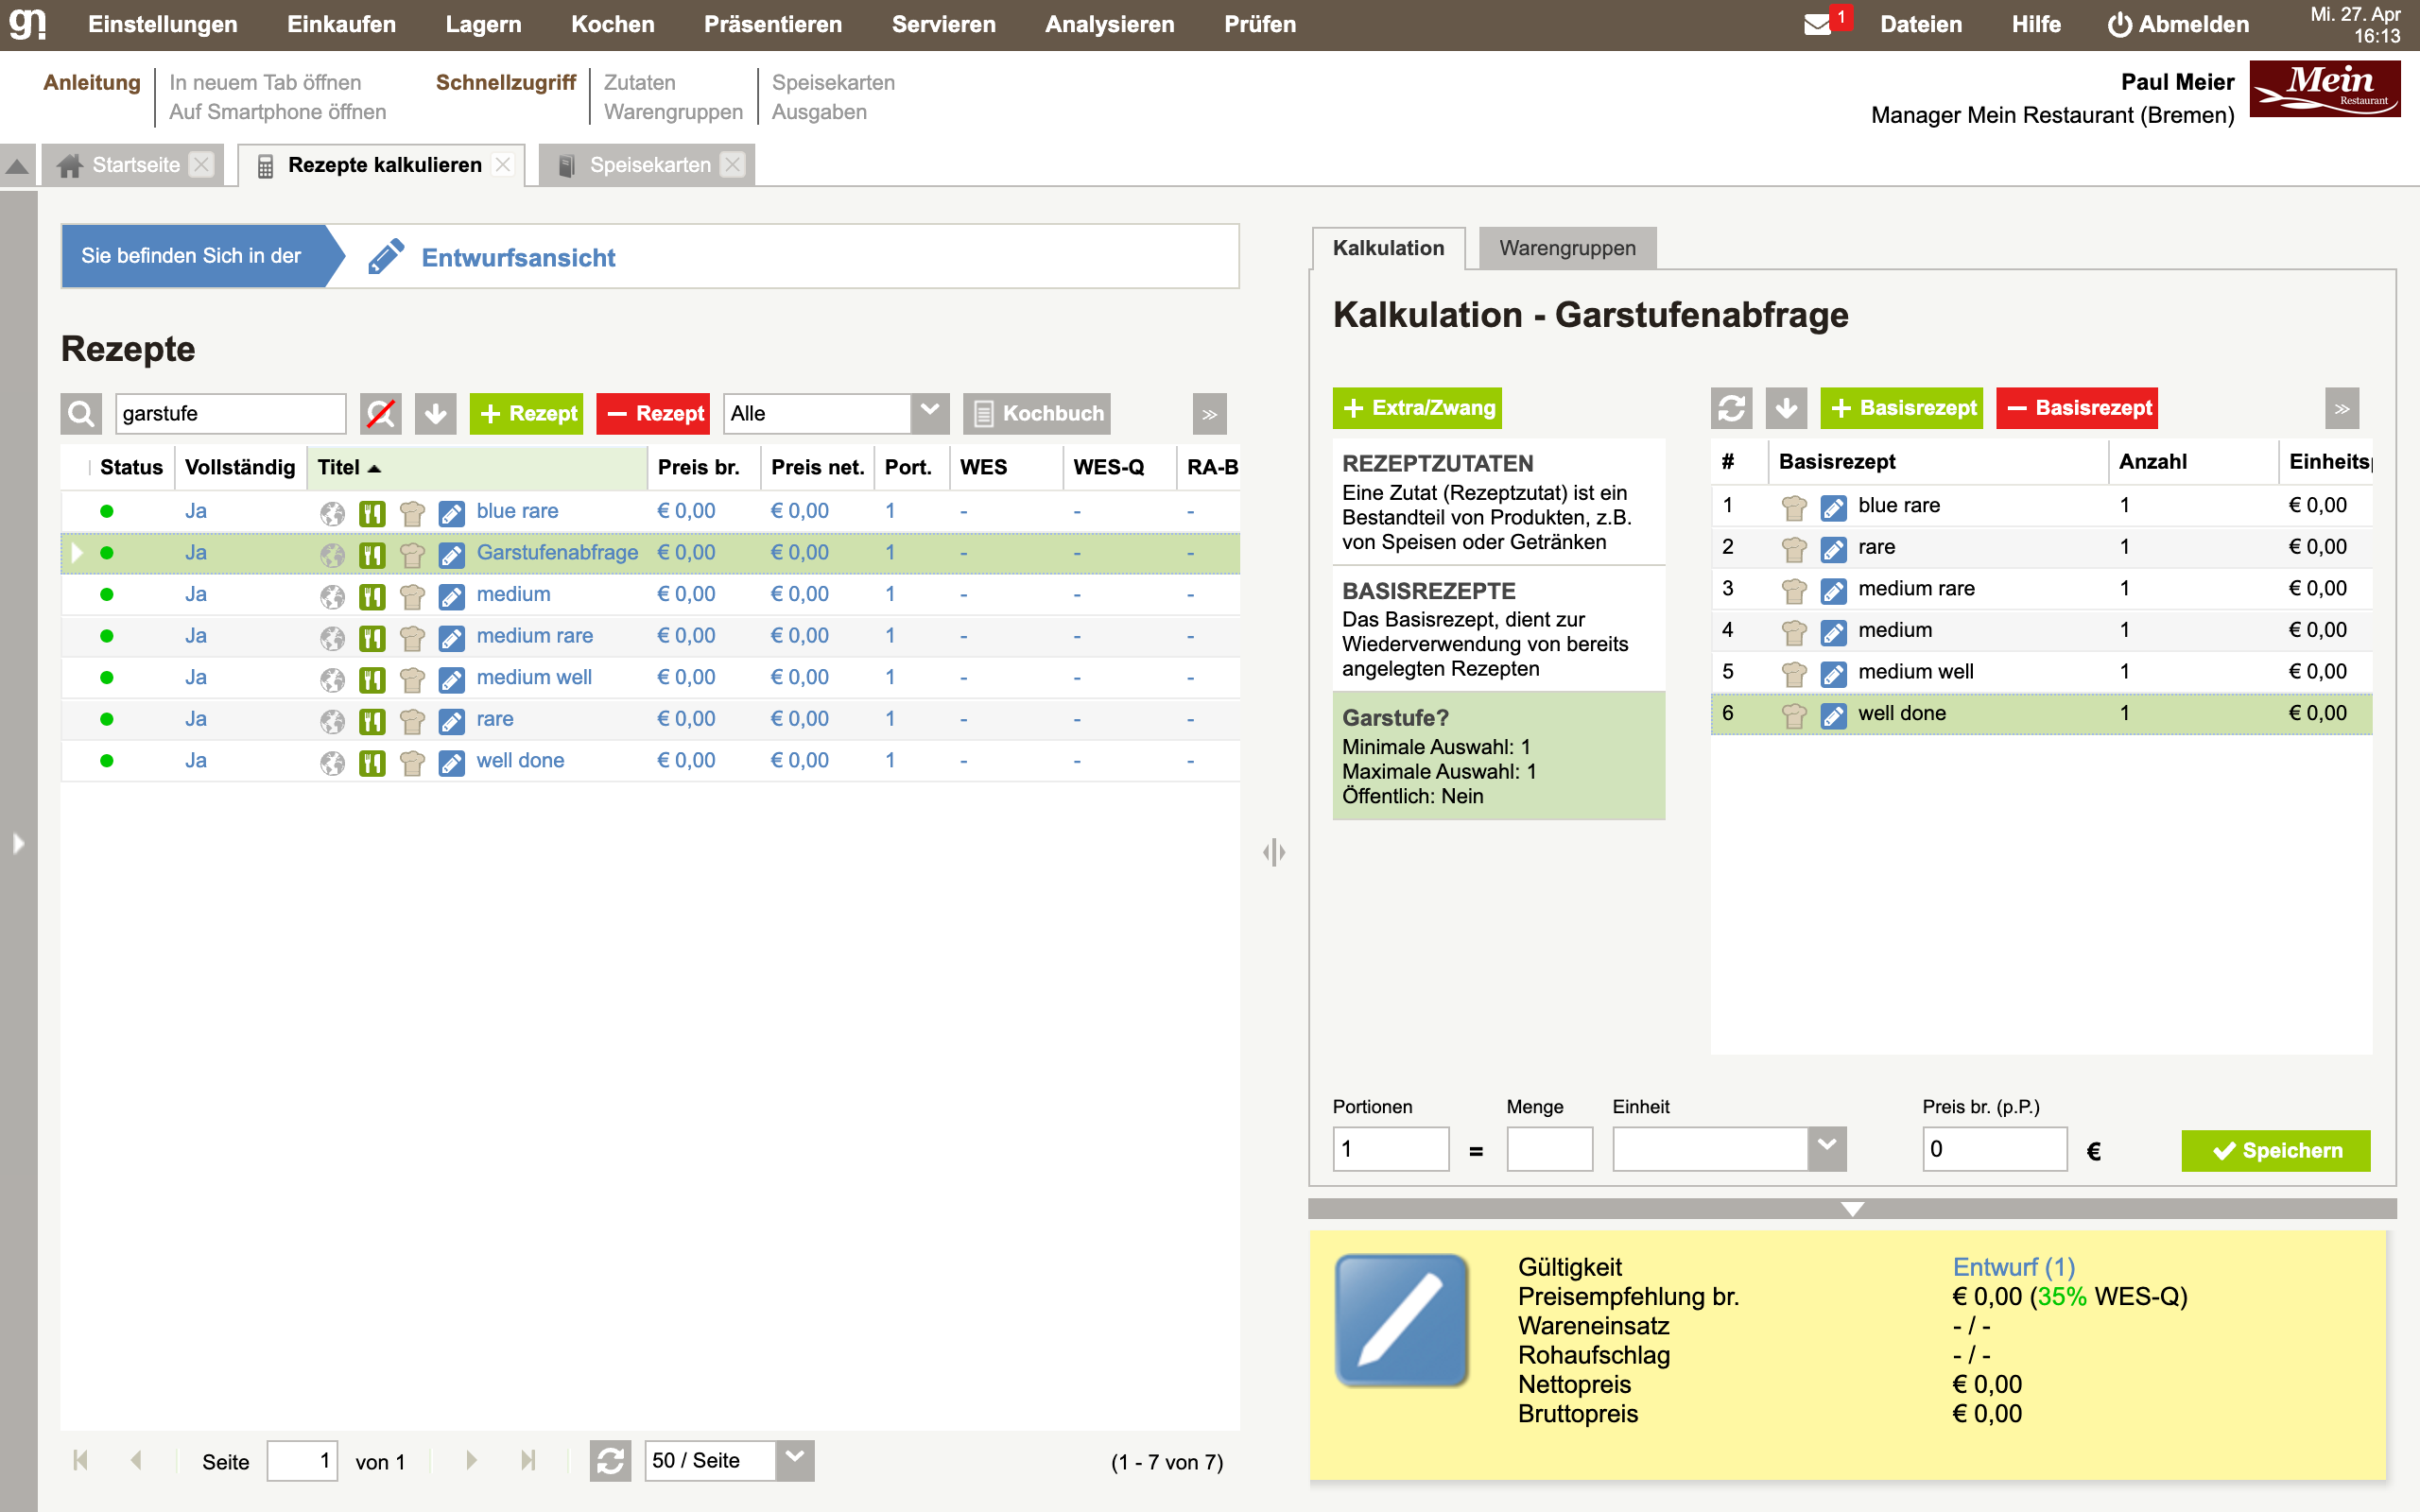Click the large blue draft pencil icon
Screen dimensions: 2420x1512
coord(1401,1320)
